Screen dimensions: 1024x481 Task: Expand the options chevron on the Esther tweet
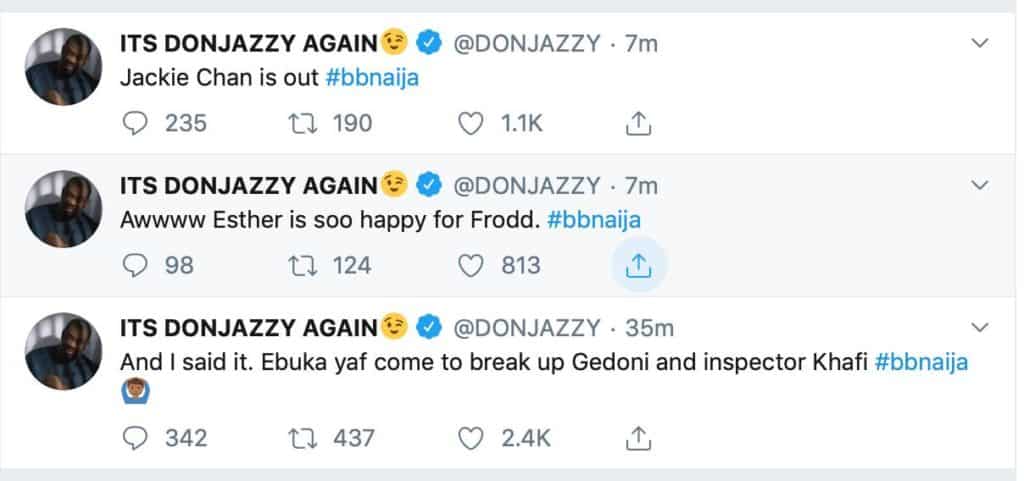980,185
